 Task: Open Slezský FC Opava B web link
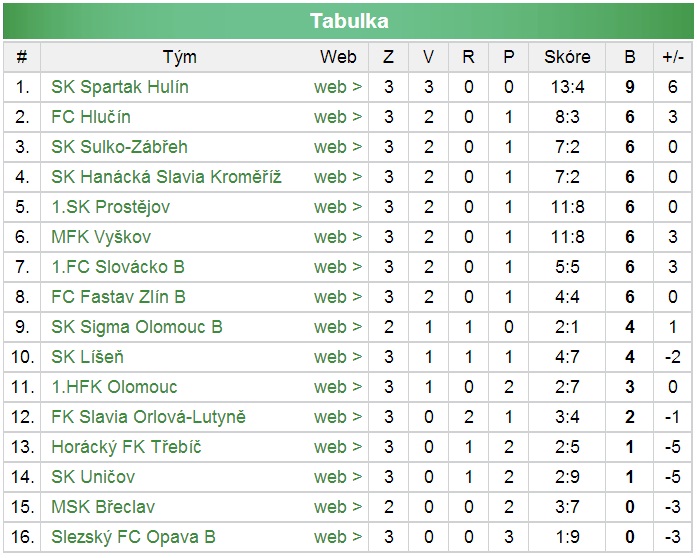coord(338,537)
